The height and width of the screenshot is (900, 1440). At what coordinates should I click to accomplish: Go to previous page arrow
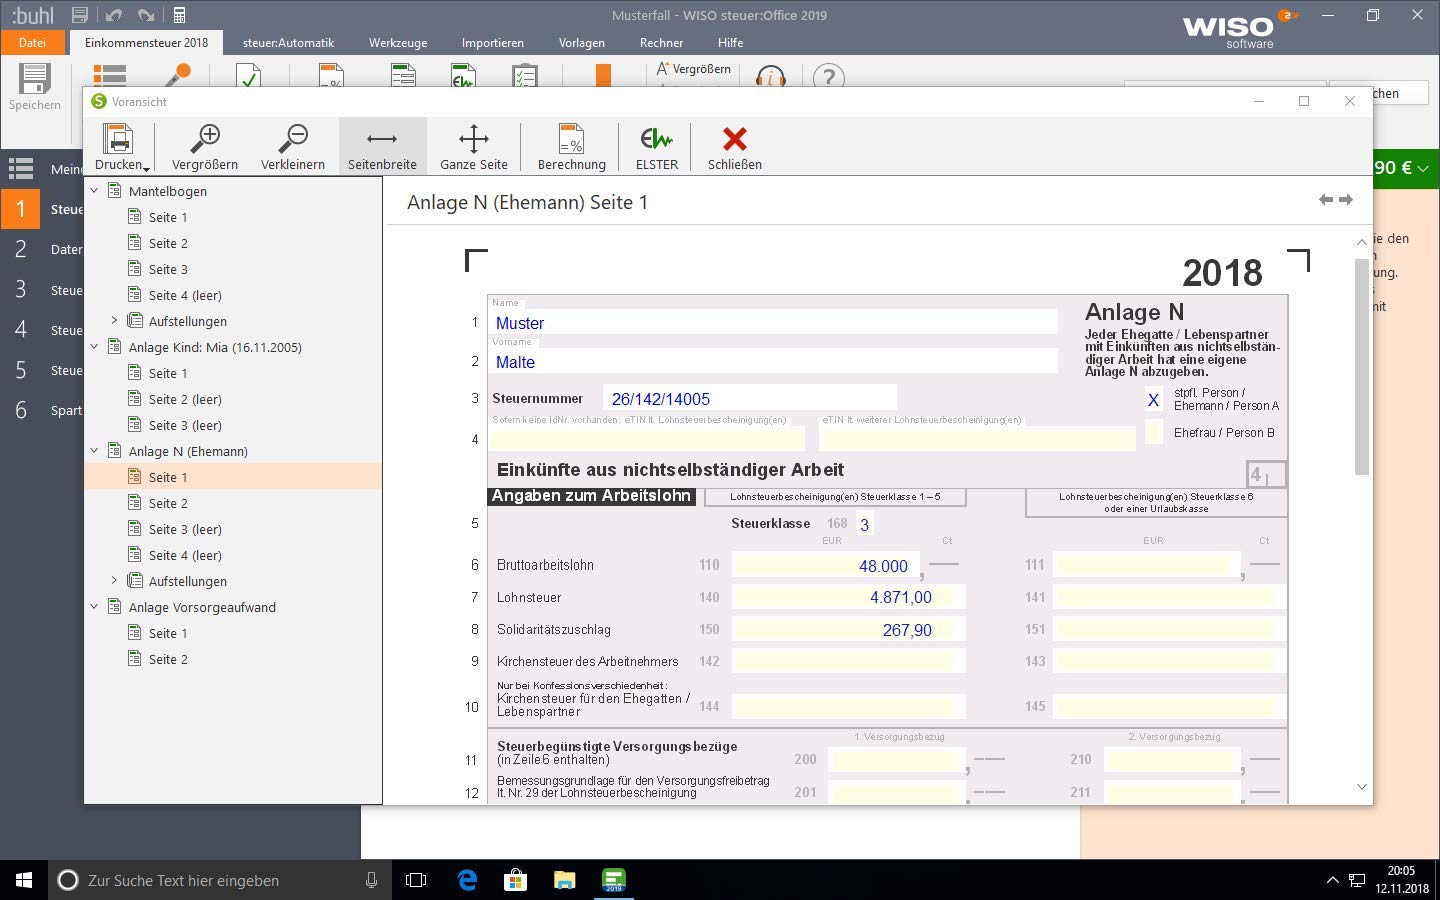pos(1326,200)
